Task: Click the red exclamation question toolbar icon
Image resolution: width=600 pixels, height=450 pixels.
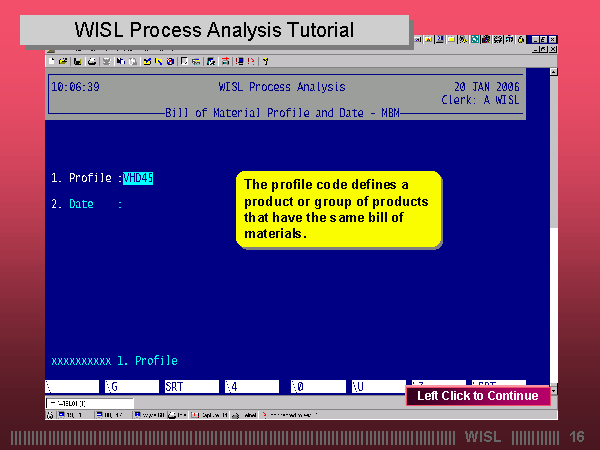Action: click(x=251, y=61)
